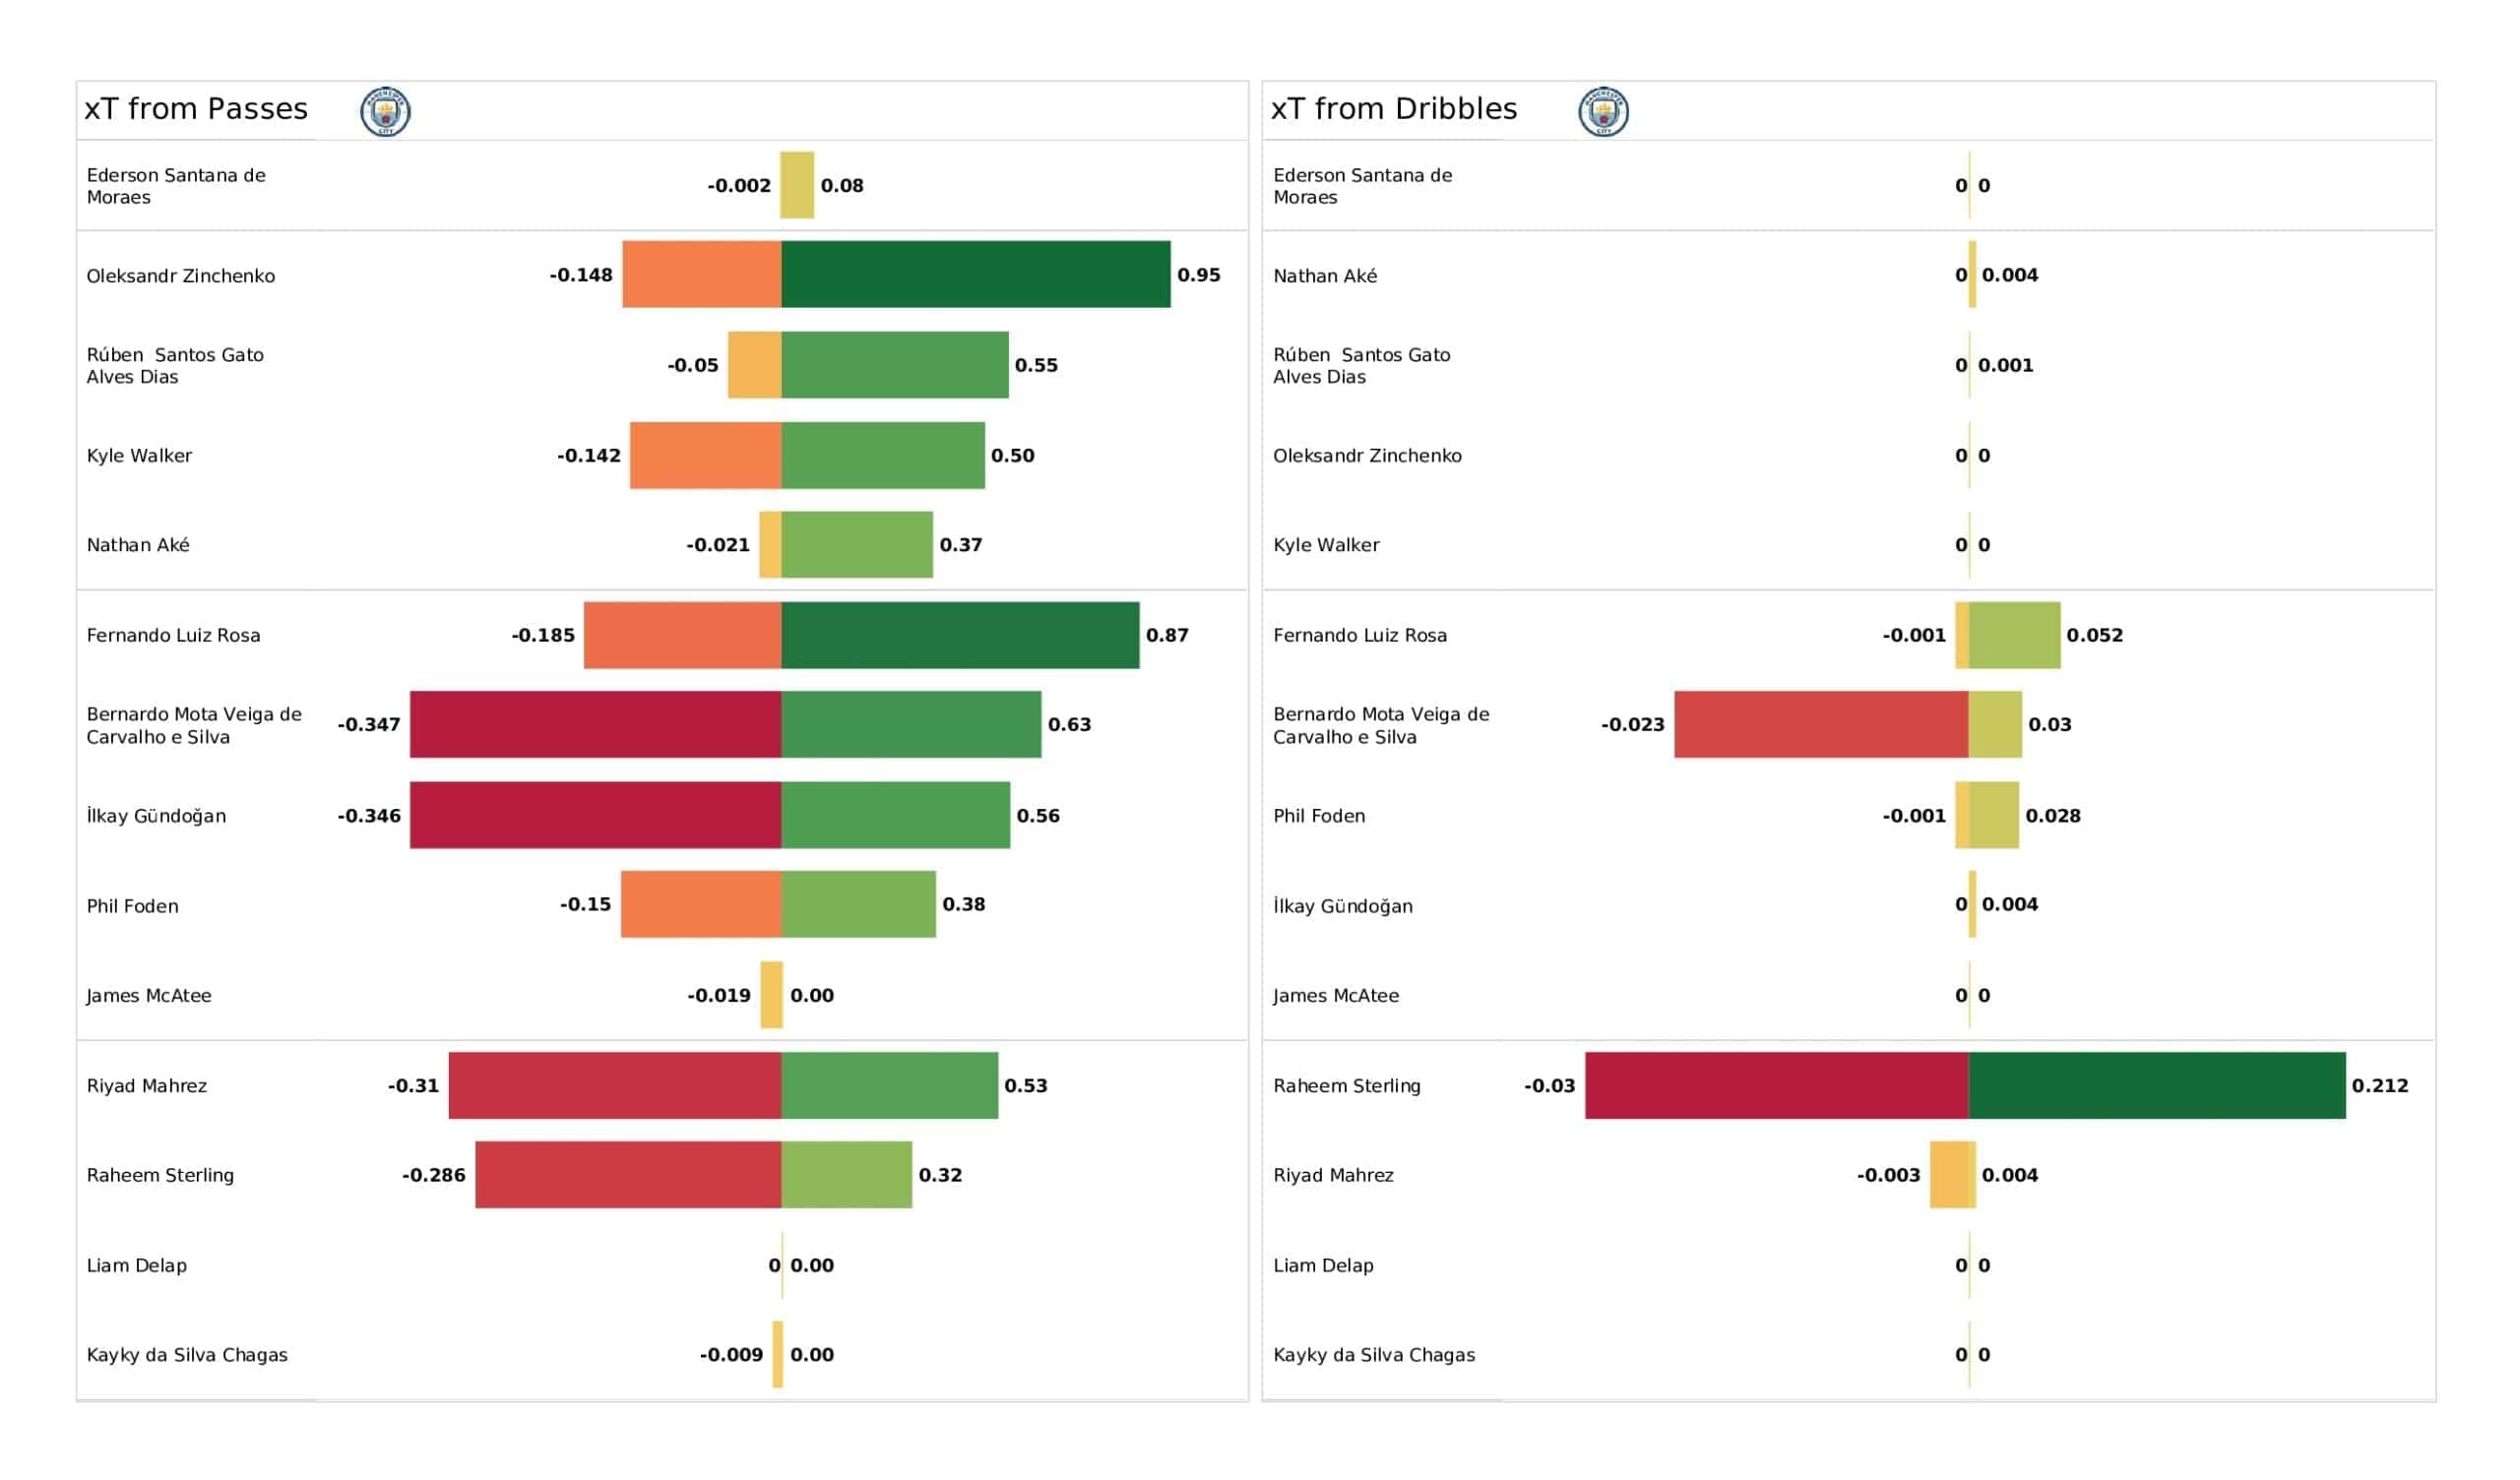Select the xT from Passes panel title
The width and height of the screenshot is (2520, 1480).
coord(196,109)
